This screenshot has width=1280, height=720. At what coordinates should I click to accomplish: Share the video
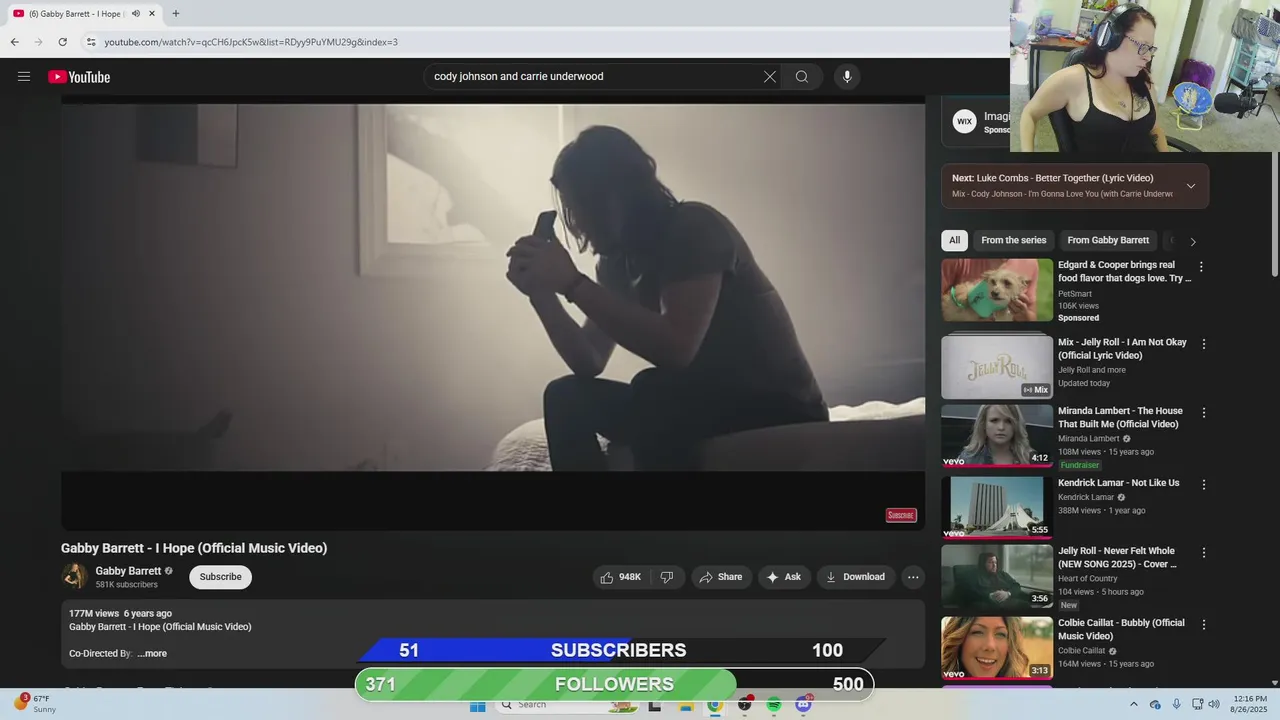[721, 577]
